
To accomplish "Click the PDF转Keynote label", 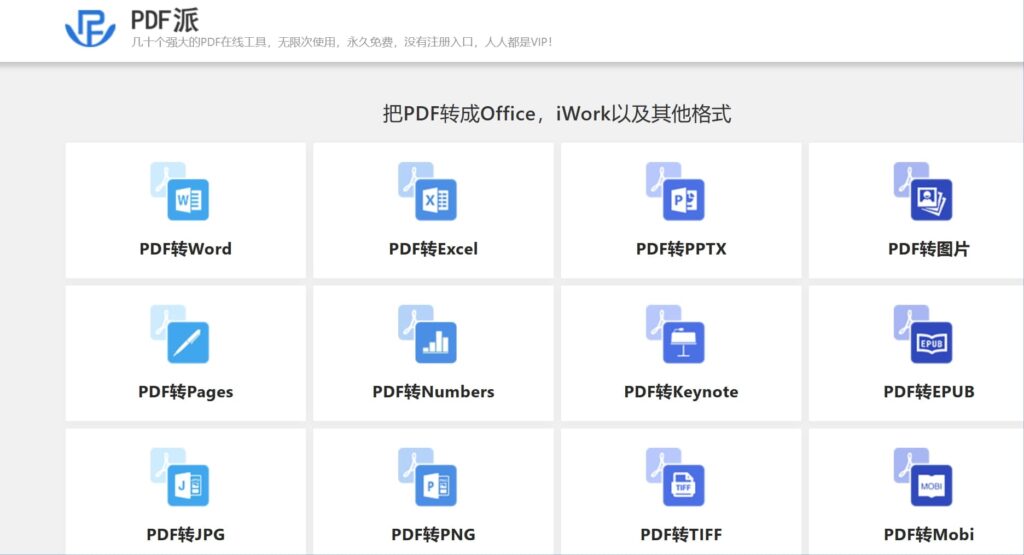I will (681, 392).
